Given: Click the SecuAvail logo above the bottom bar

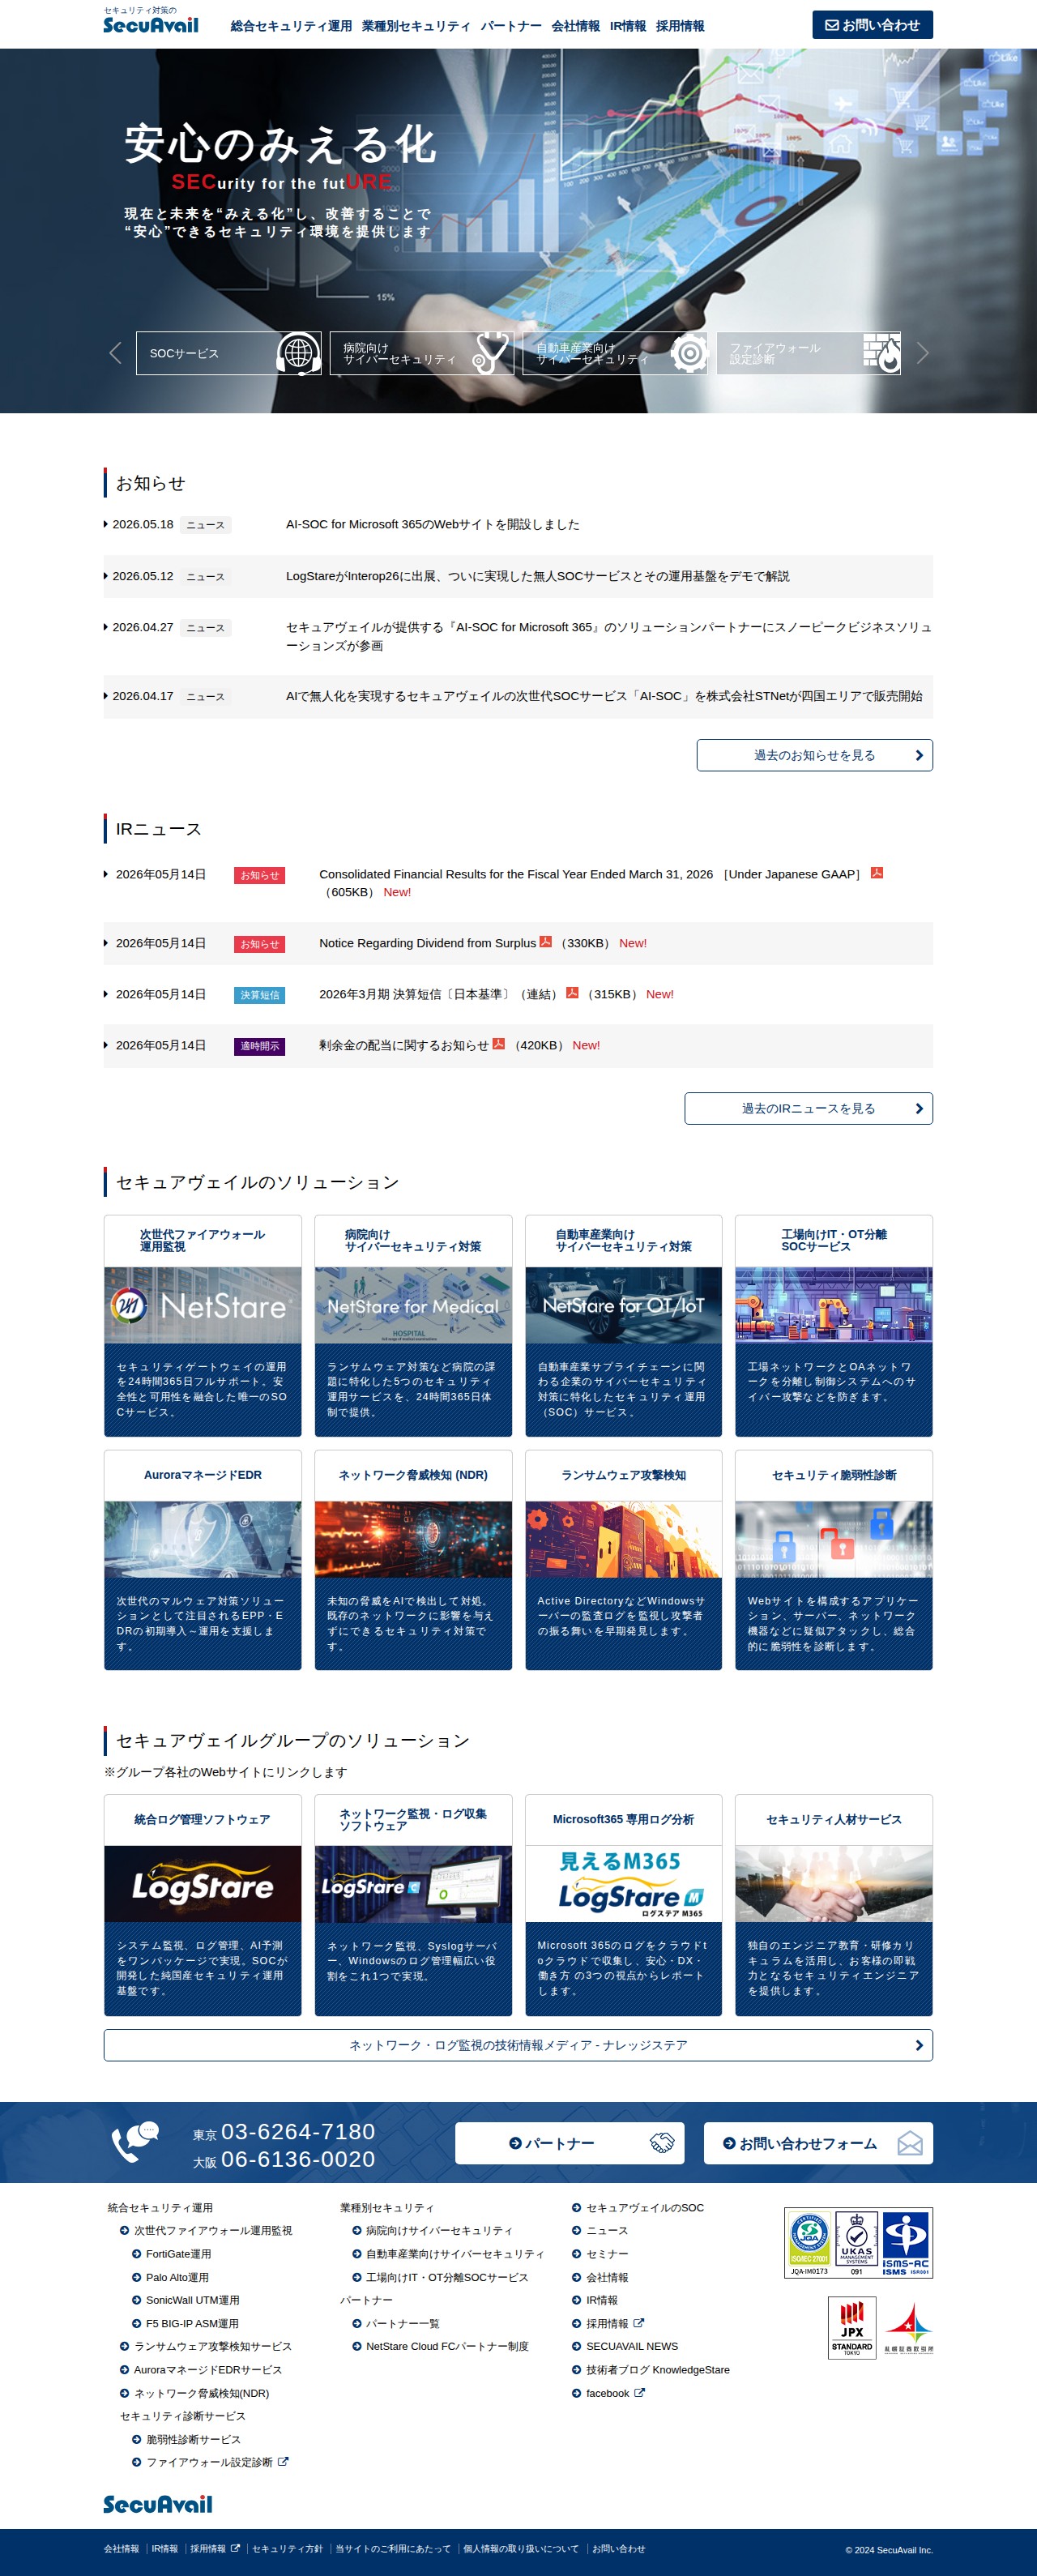Looking at the screenshot, I should click(158, 2503).
